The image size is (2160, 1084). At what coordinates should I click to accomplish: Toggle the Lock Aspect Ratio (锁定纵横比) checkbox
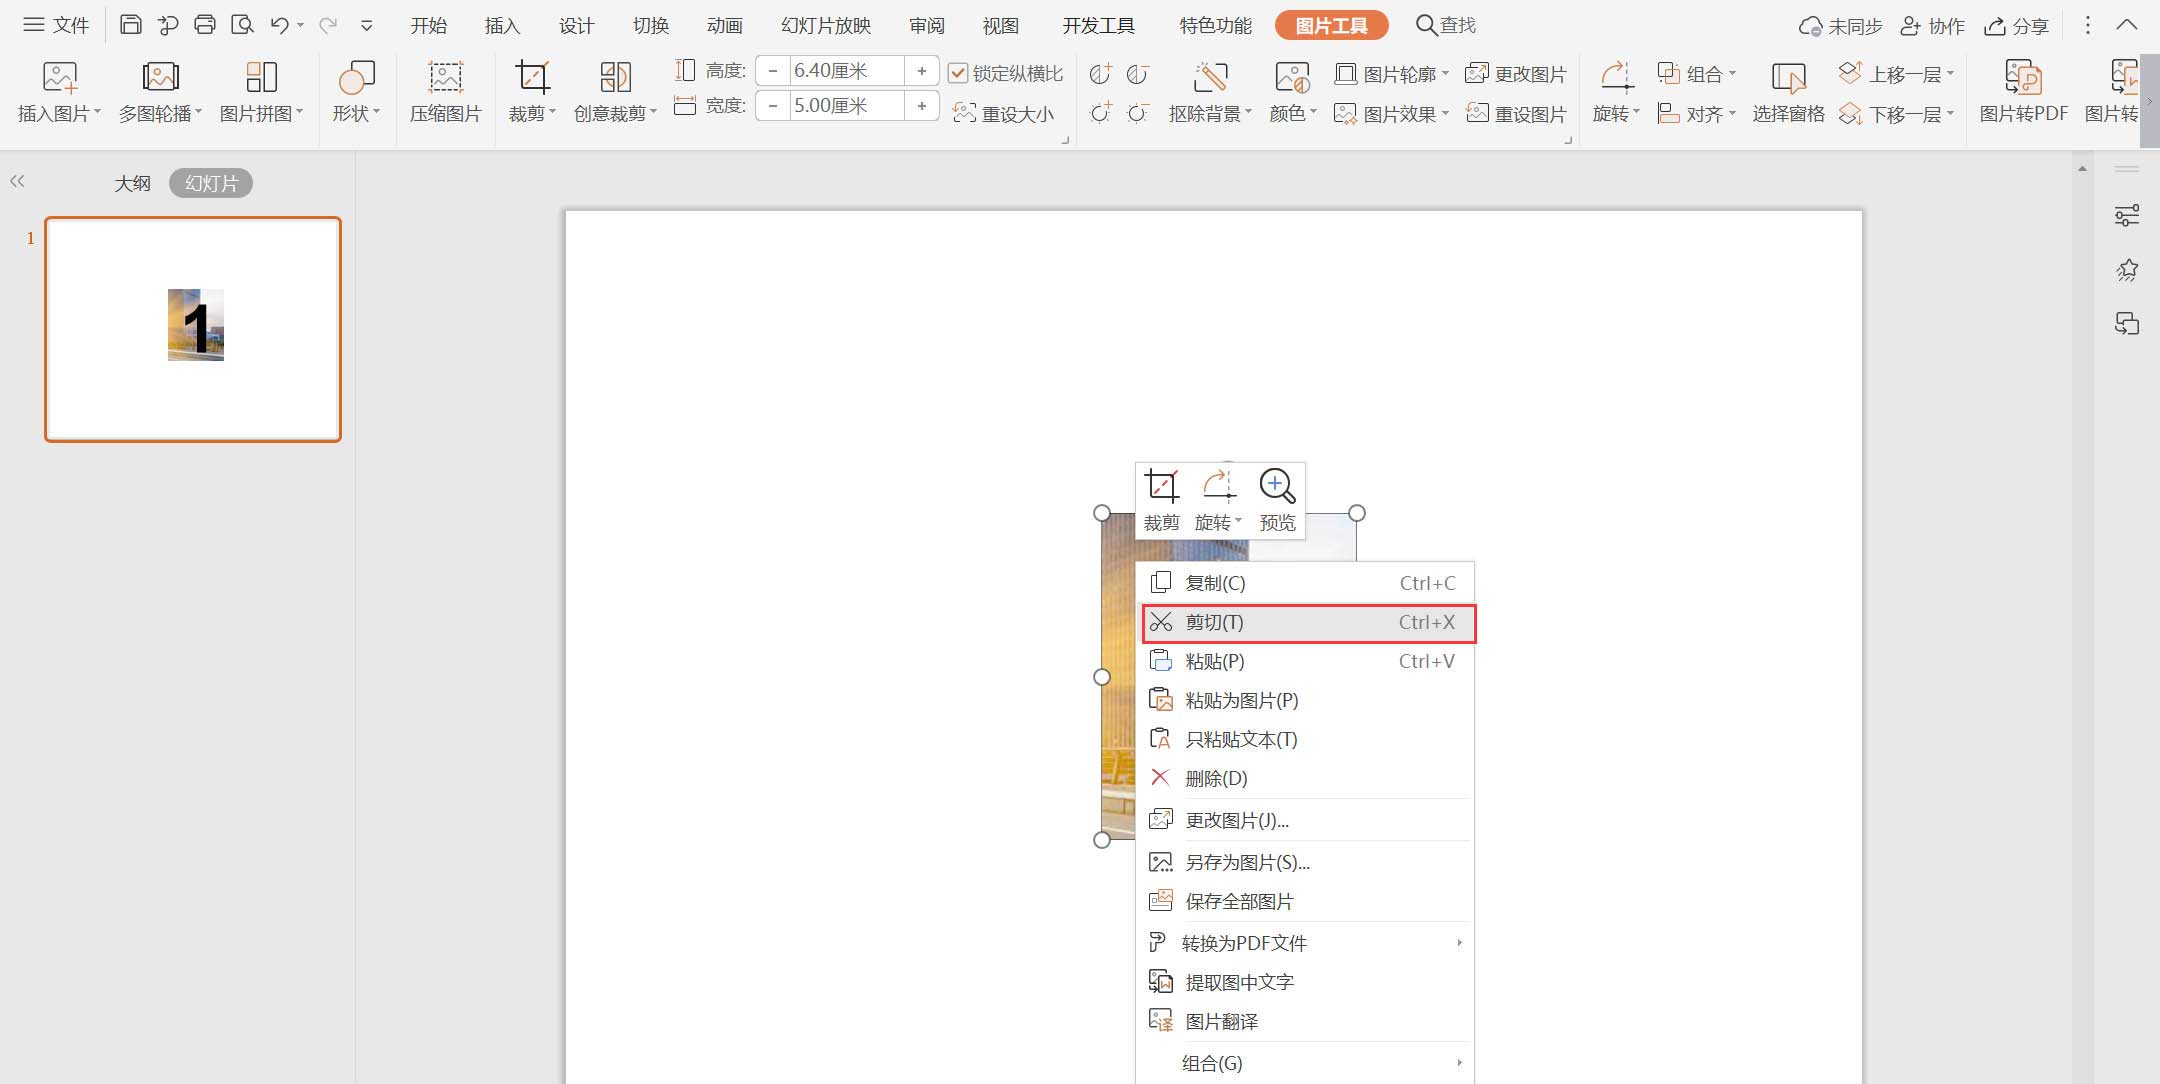click(x=958, y=73)
